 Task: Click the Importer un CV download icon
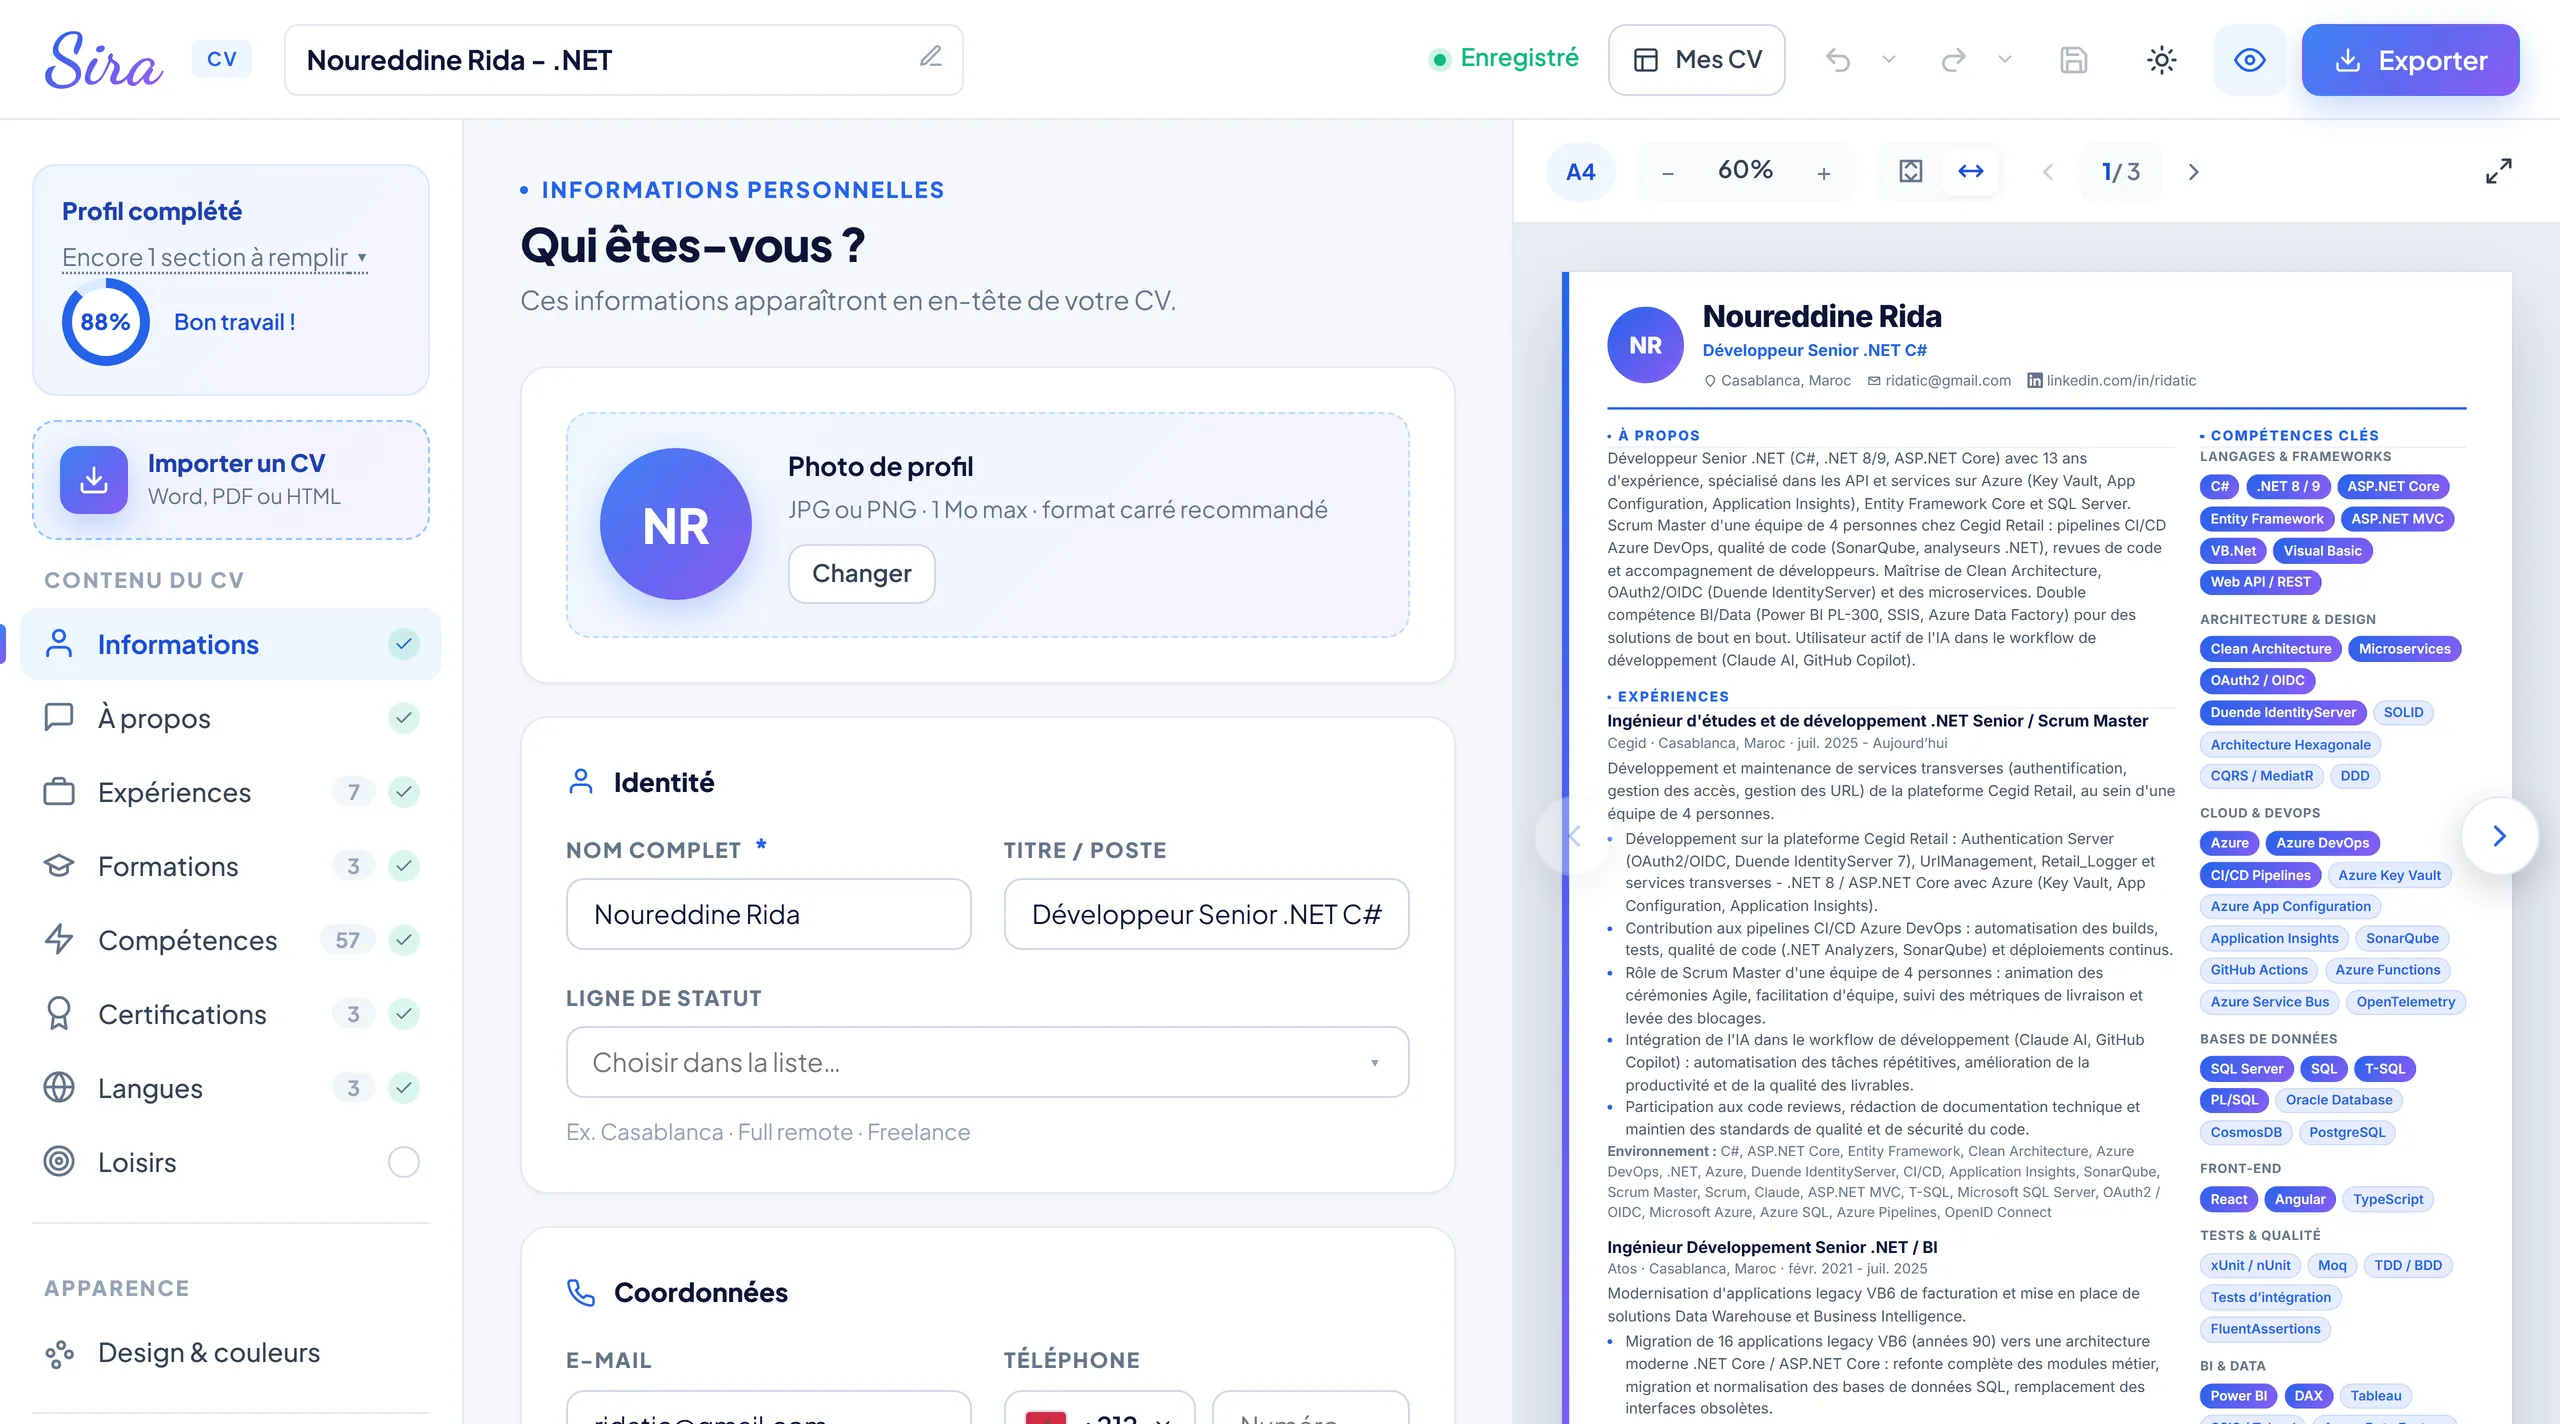[x=94, y=480]
